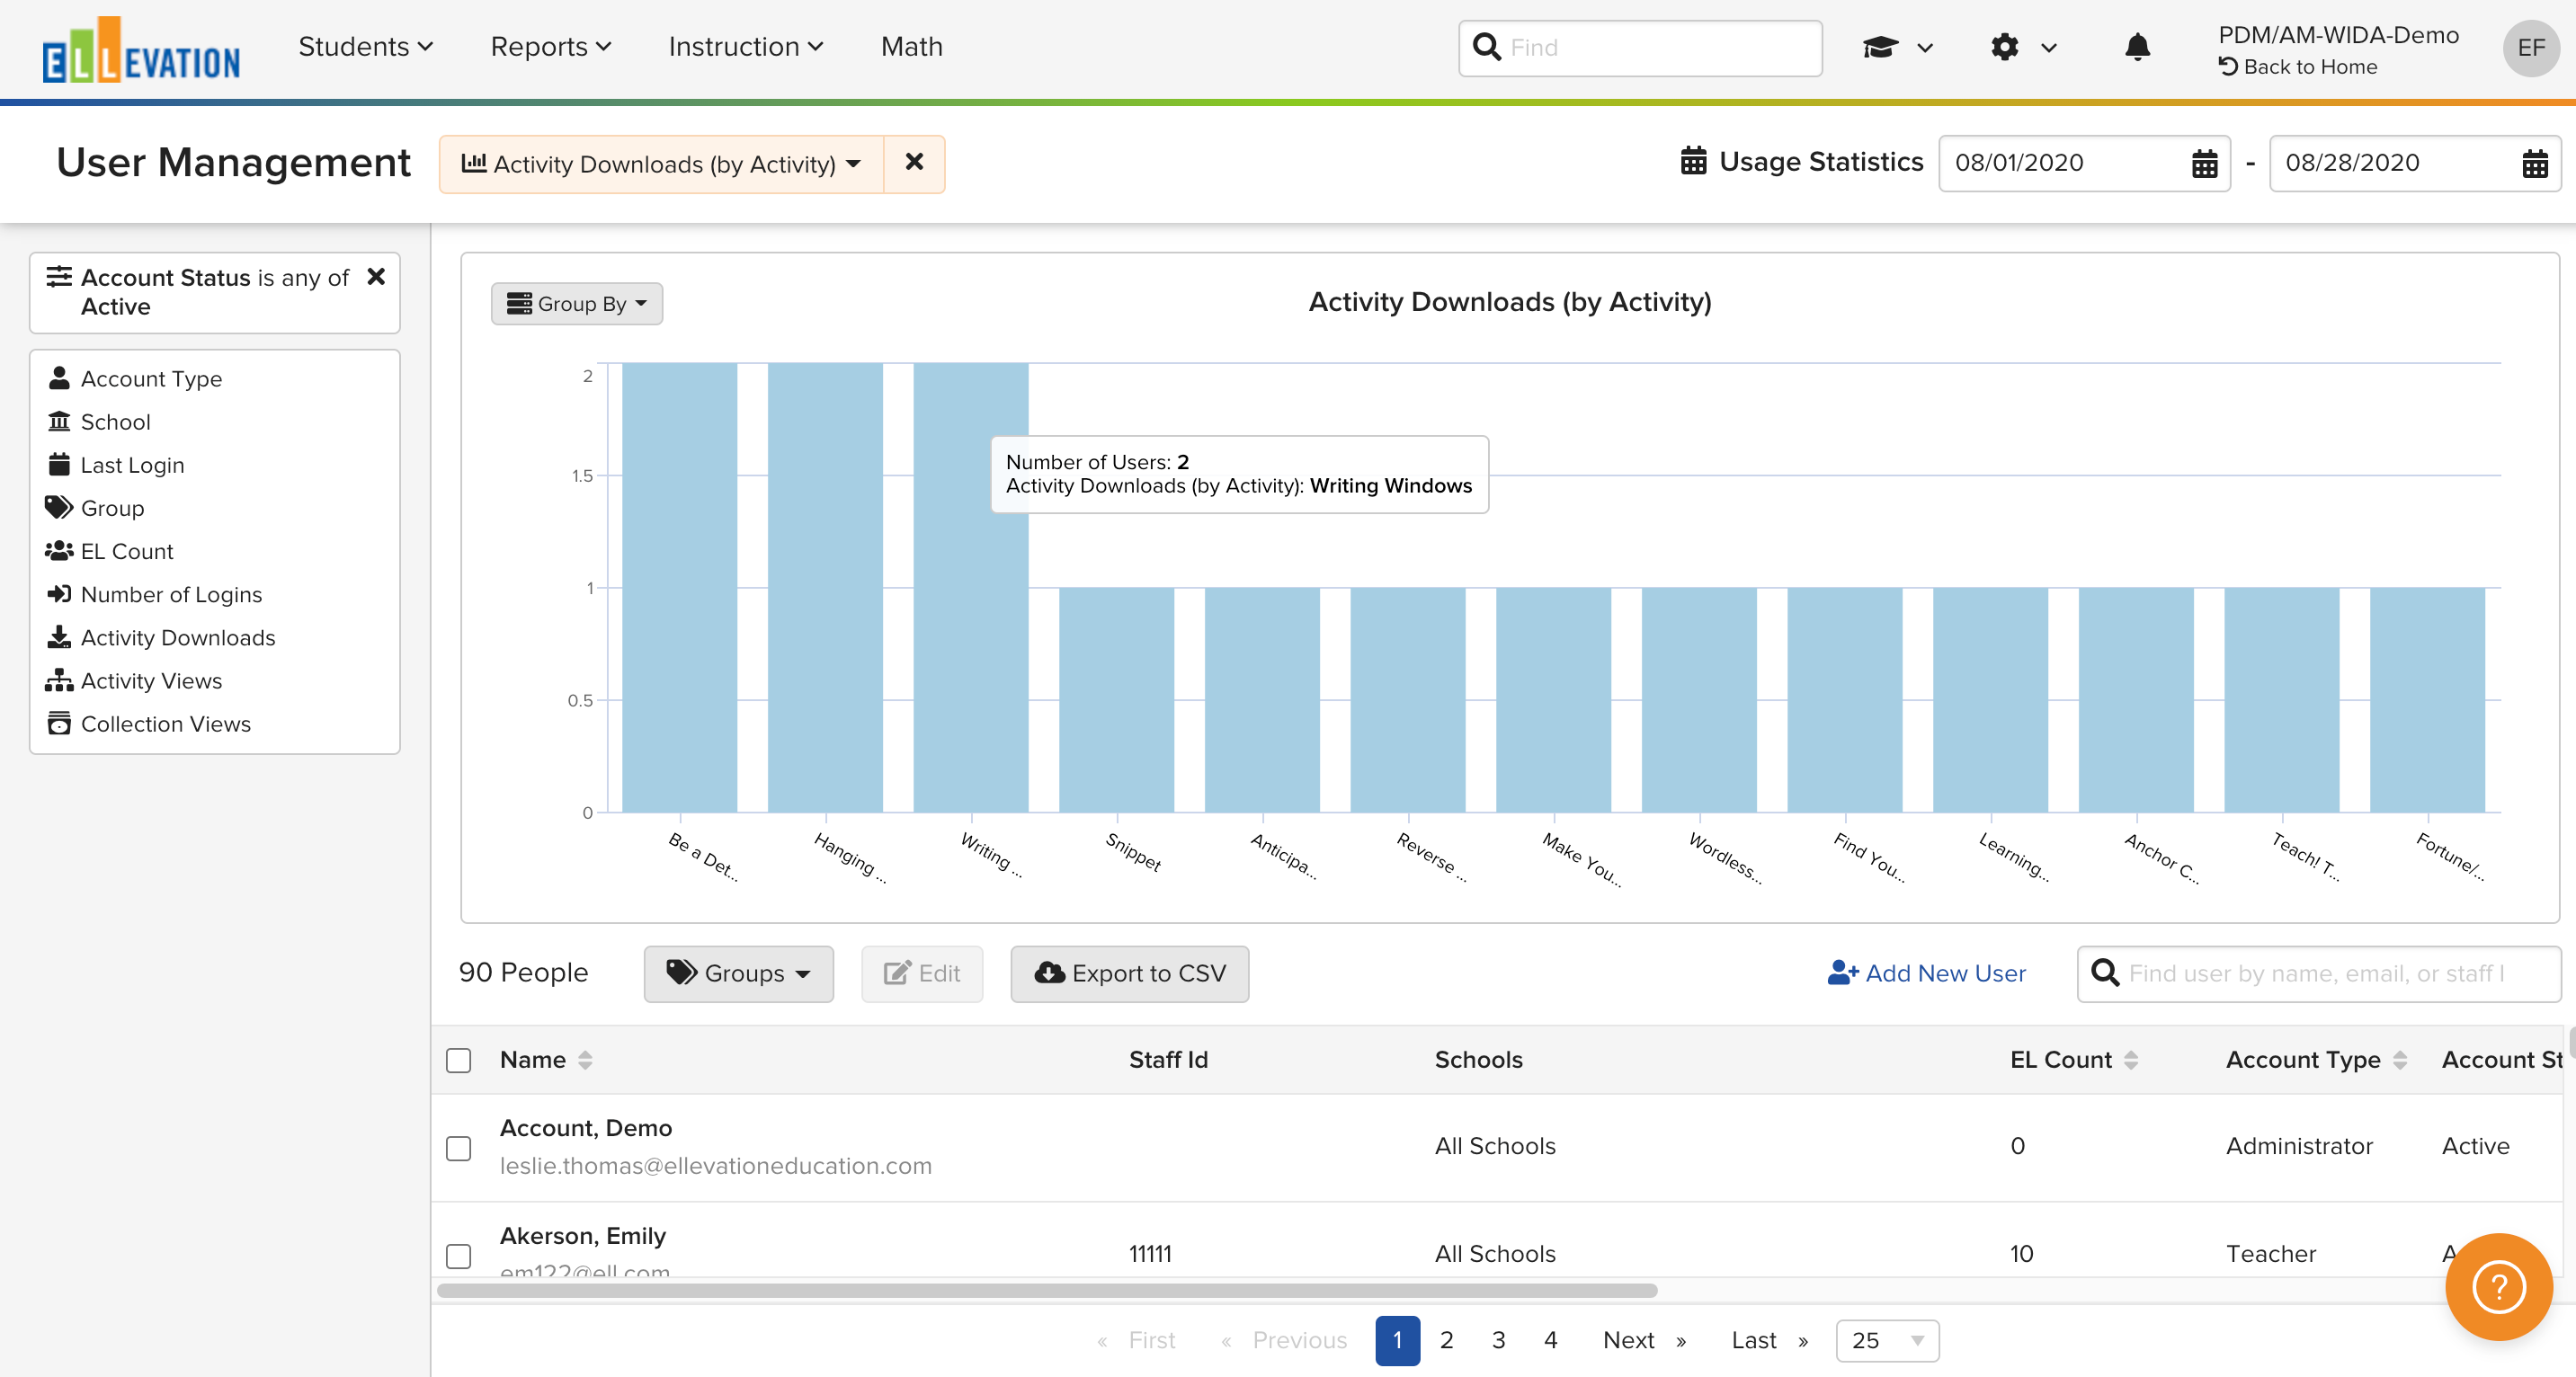
Task: Open the orange help question button
Action: [2498, 1286]
